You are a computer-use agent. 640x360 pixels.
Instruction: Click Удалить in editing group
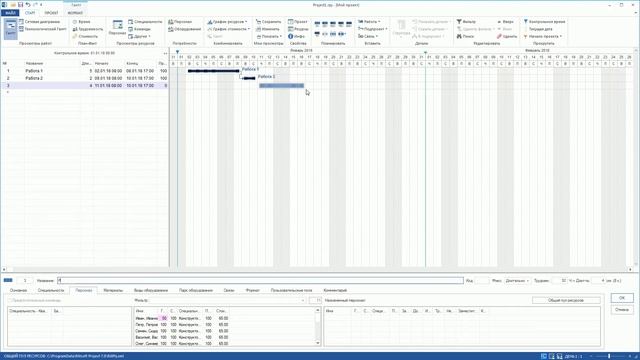pyautogui.click(x=507, y=36)
